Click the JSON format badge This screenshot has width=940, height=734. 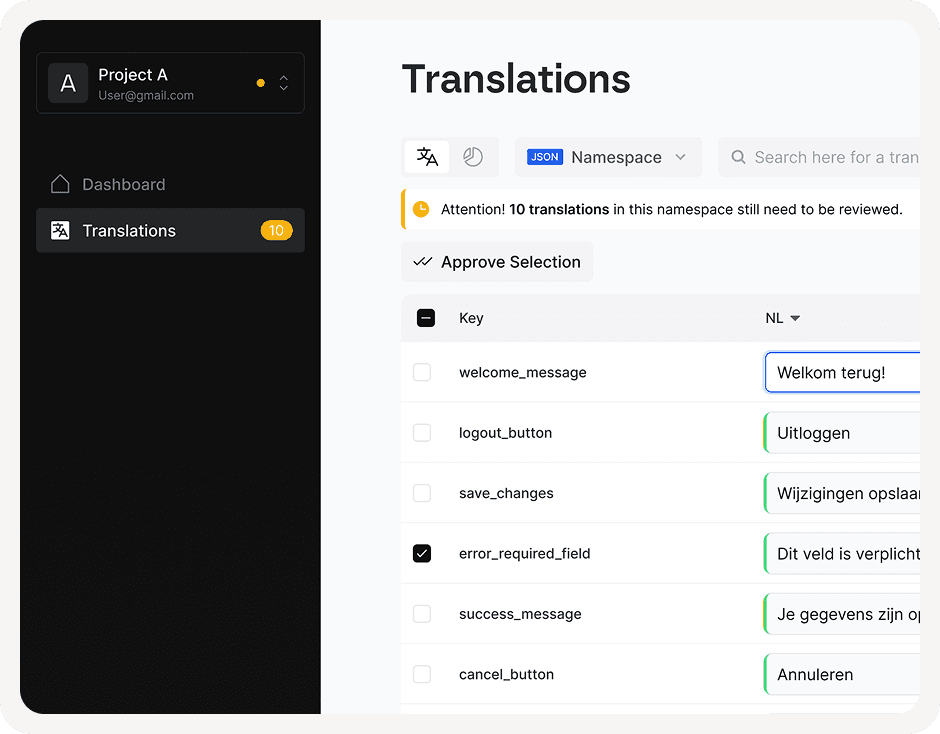(545, 157)
